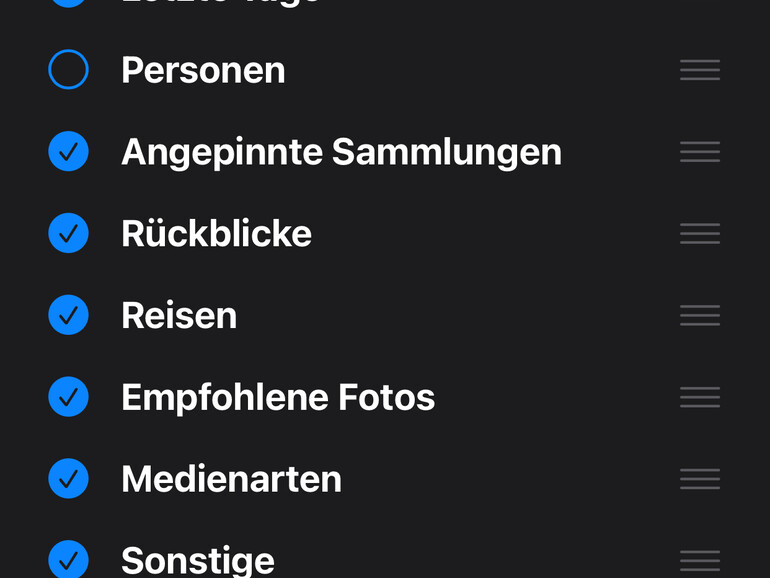
Task: Tap the Angepinnte Sammlungen label
Action: pos(341,152)
